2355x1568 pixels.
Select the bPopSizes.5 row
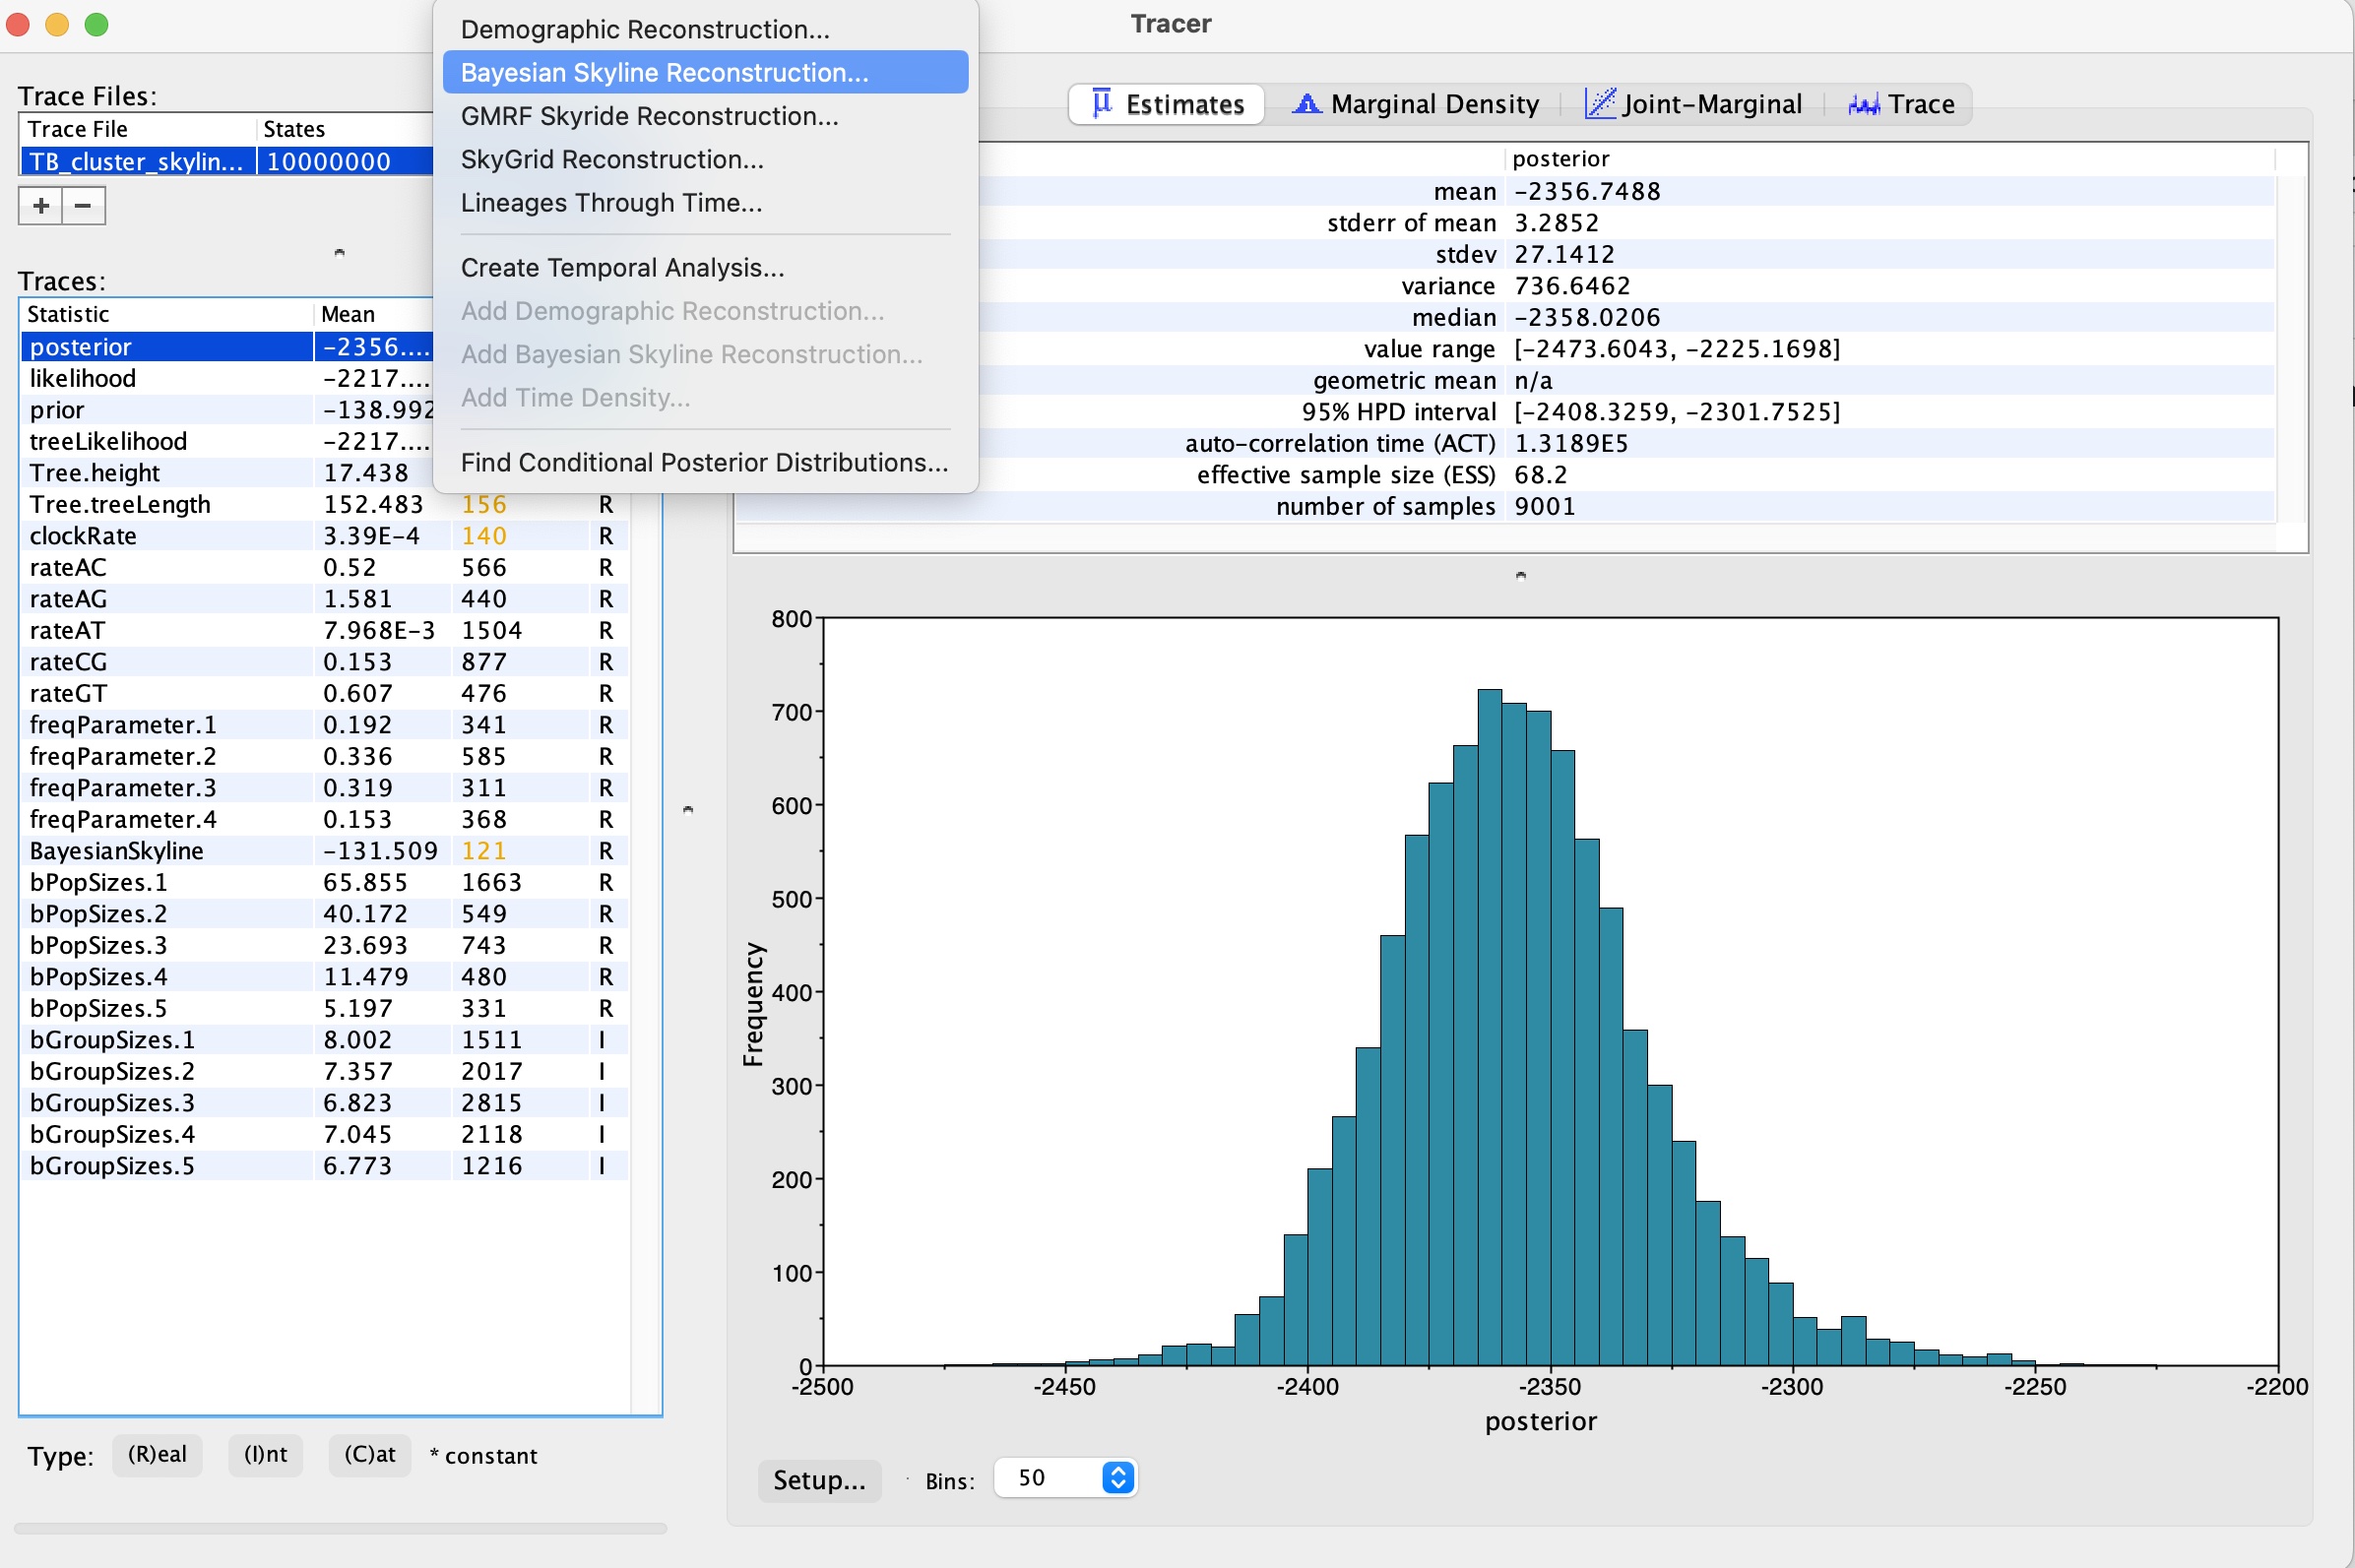point(324,1008)
